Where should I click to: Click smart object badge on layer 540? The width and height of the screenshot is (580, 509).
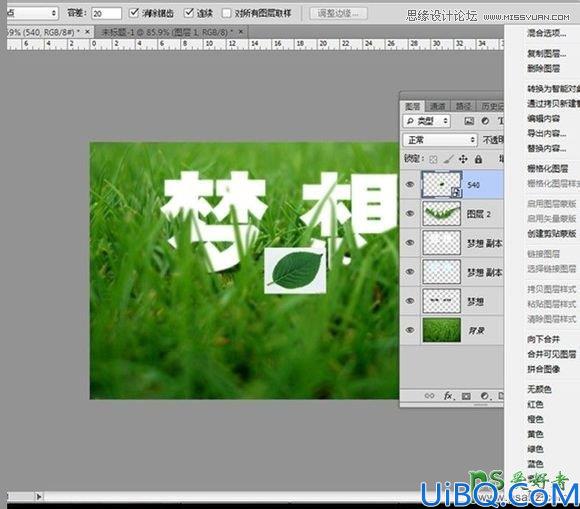coord(456,192)
